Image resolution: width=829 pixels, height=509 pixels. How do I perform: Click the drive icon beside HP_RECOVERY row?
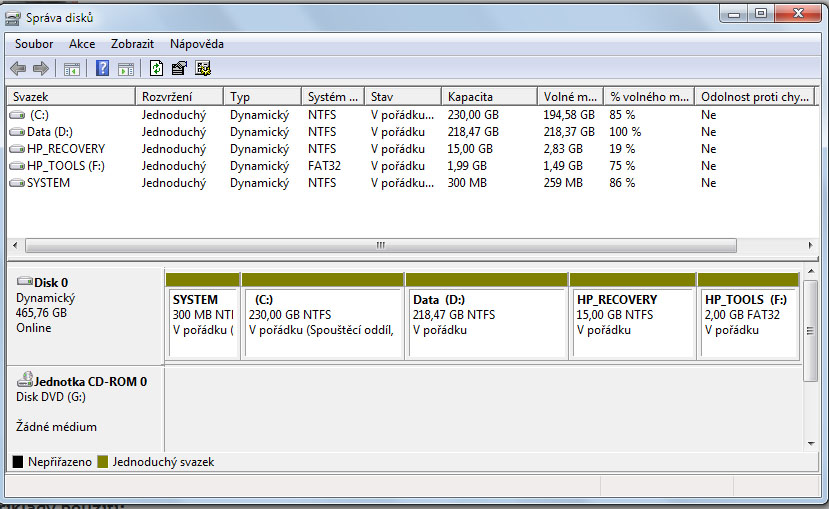(17, 149)
